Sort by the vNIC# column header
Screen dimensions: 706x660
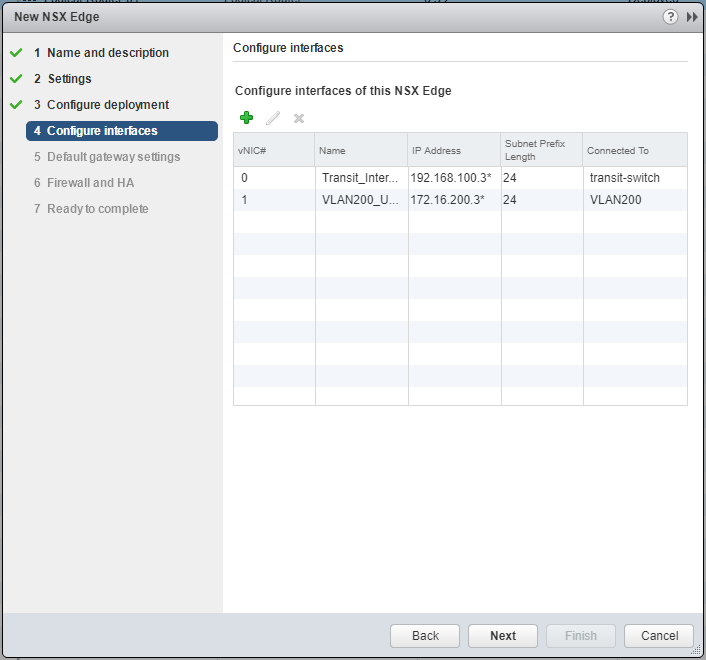[274, 150]
